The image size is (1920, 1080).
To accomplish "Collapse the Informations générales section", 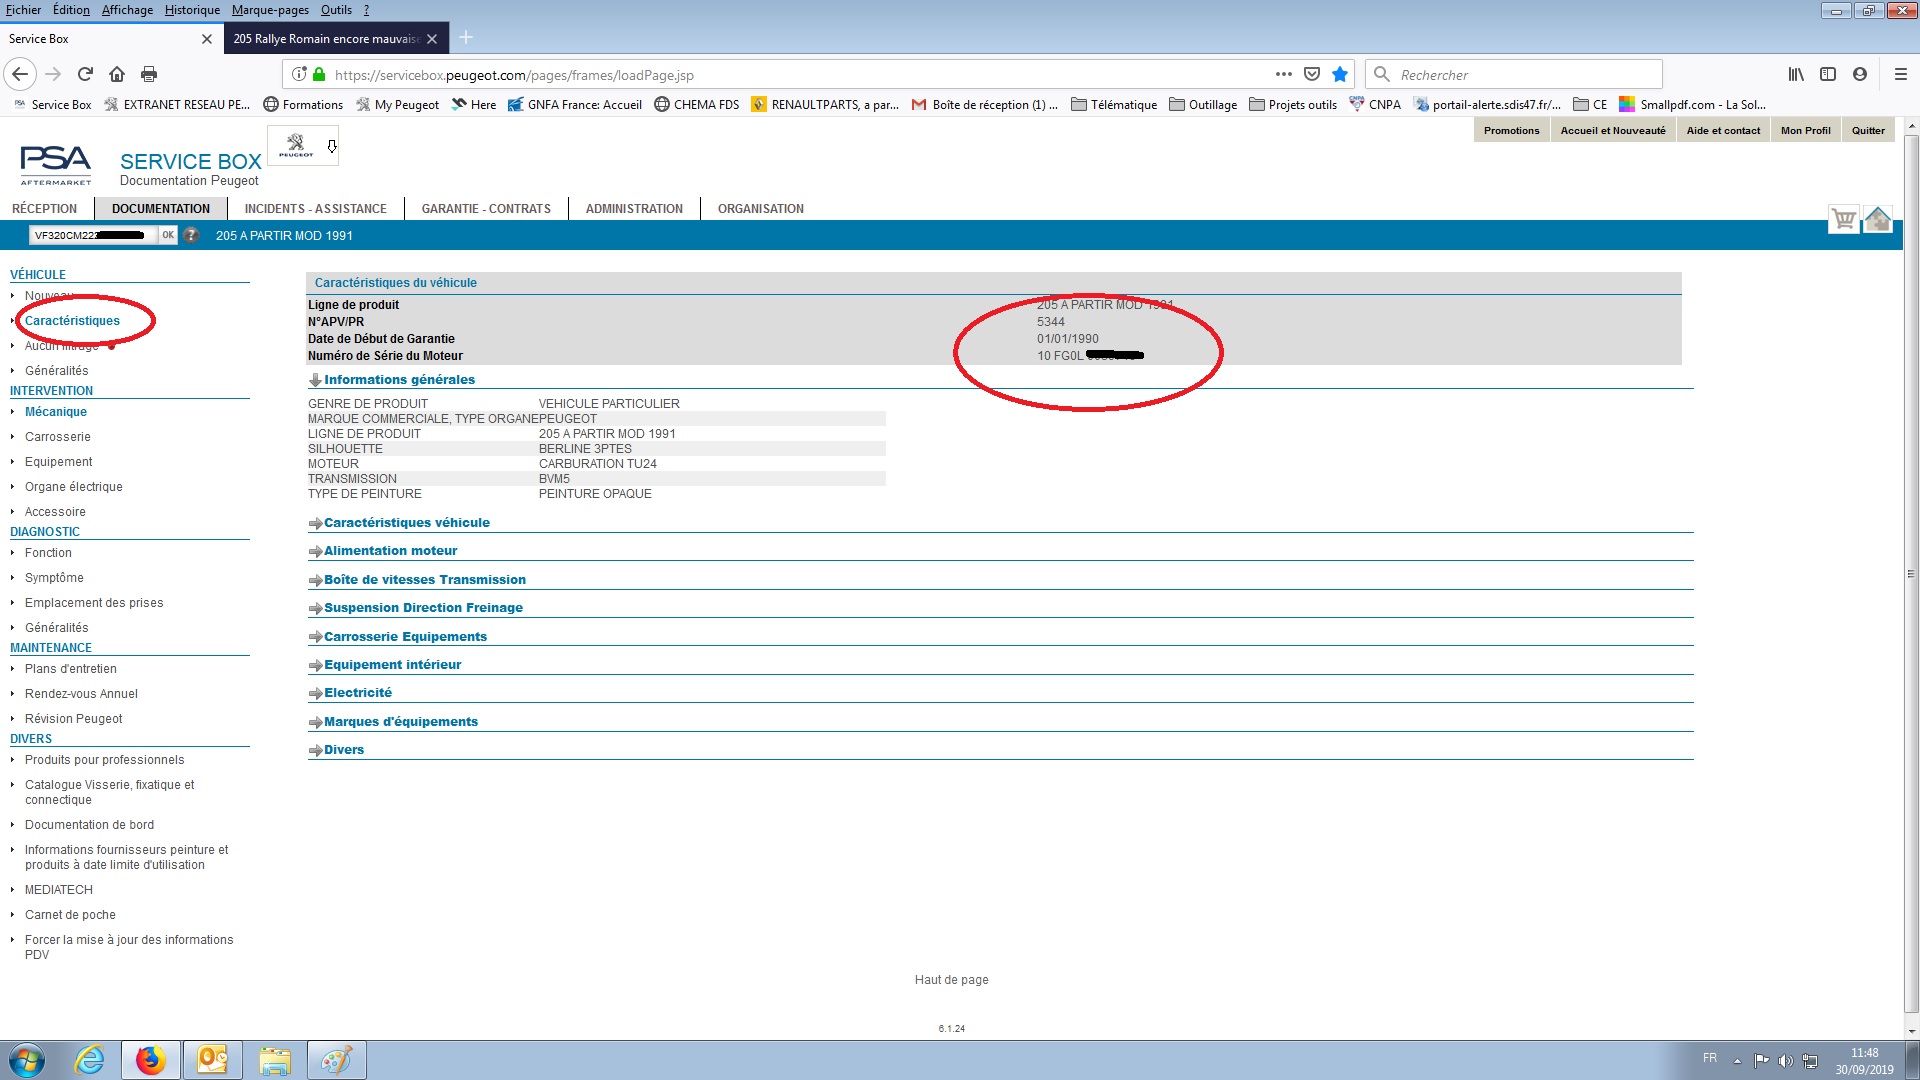I will click(x=398, y=380).
